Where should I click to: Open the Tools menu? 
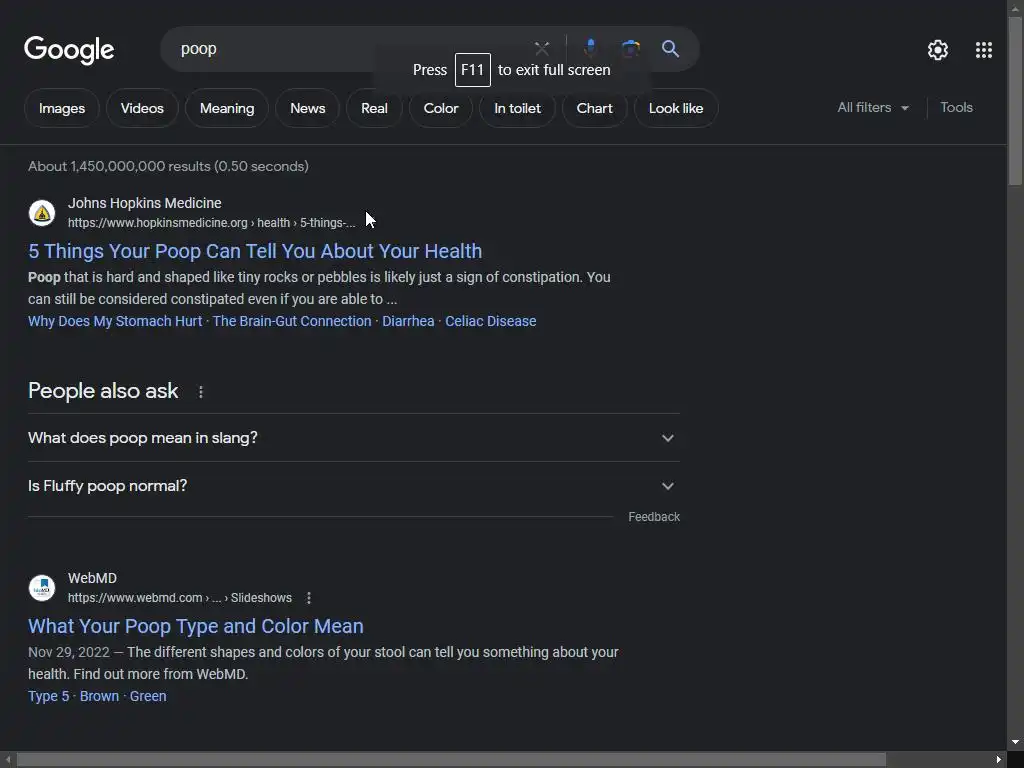(956, 108)
